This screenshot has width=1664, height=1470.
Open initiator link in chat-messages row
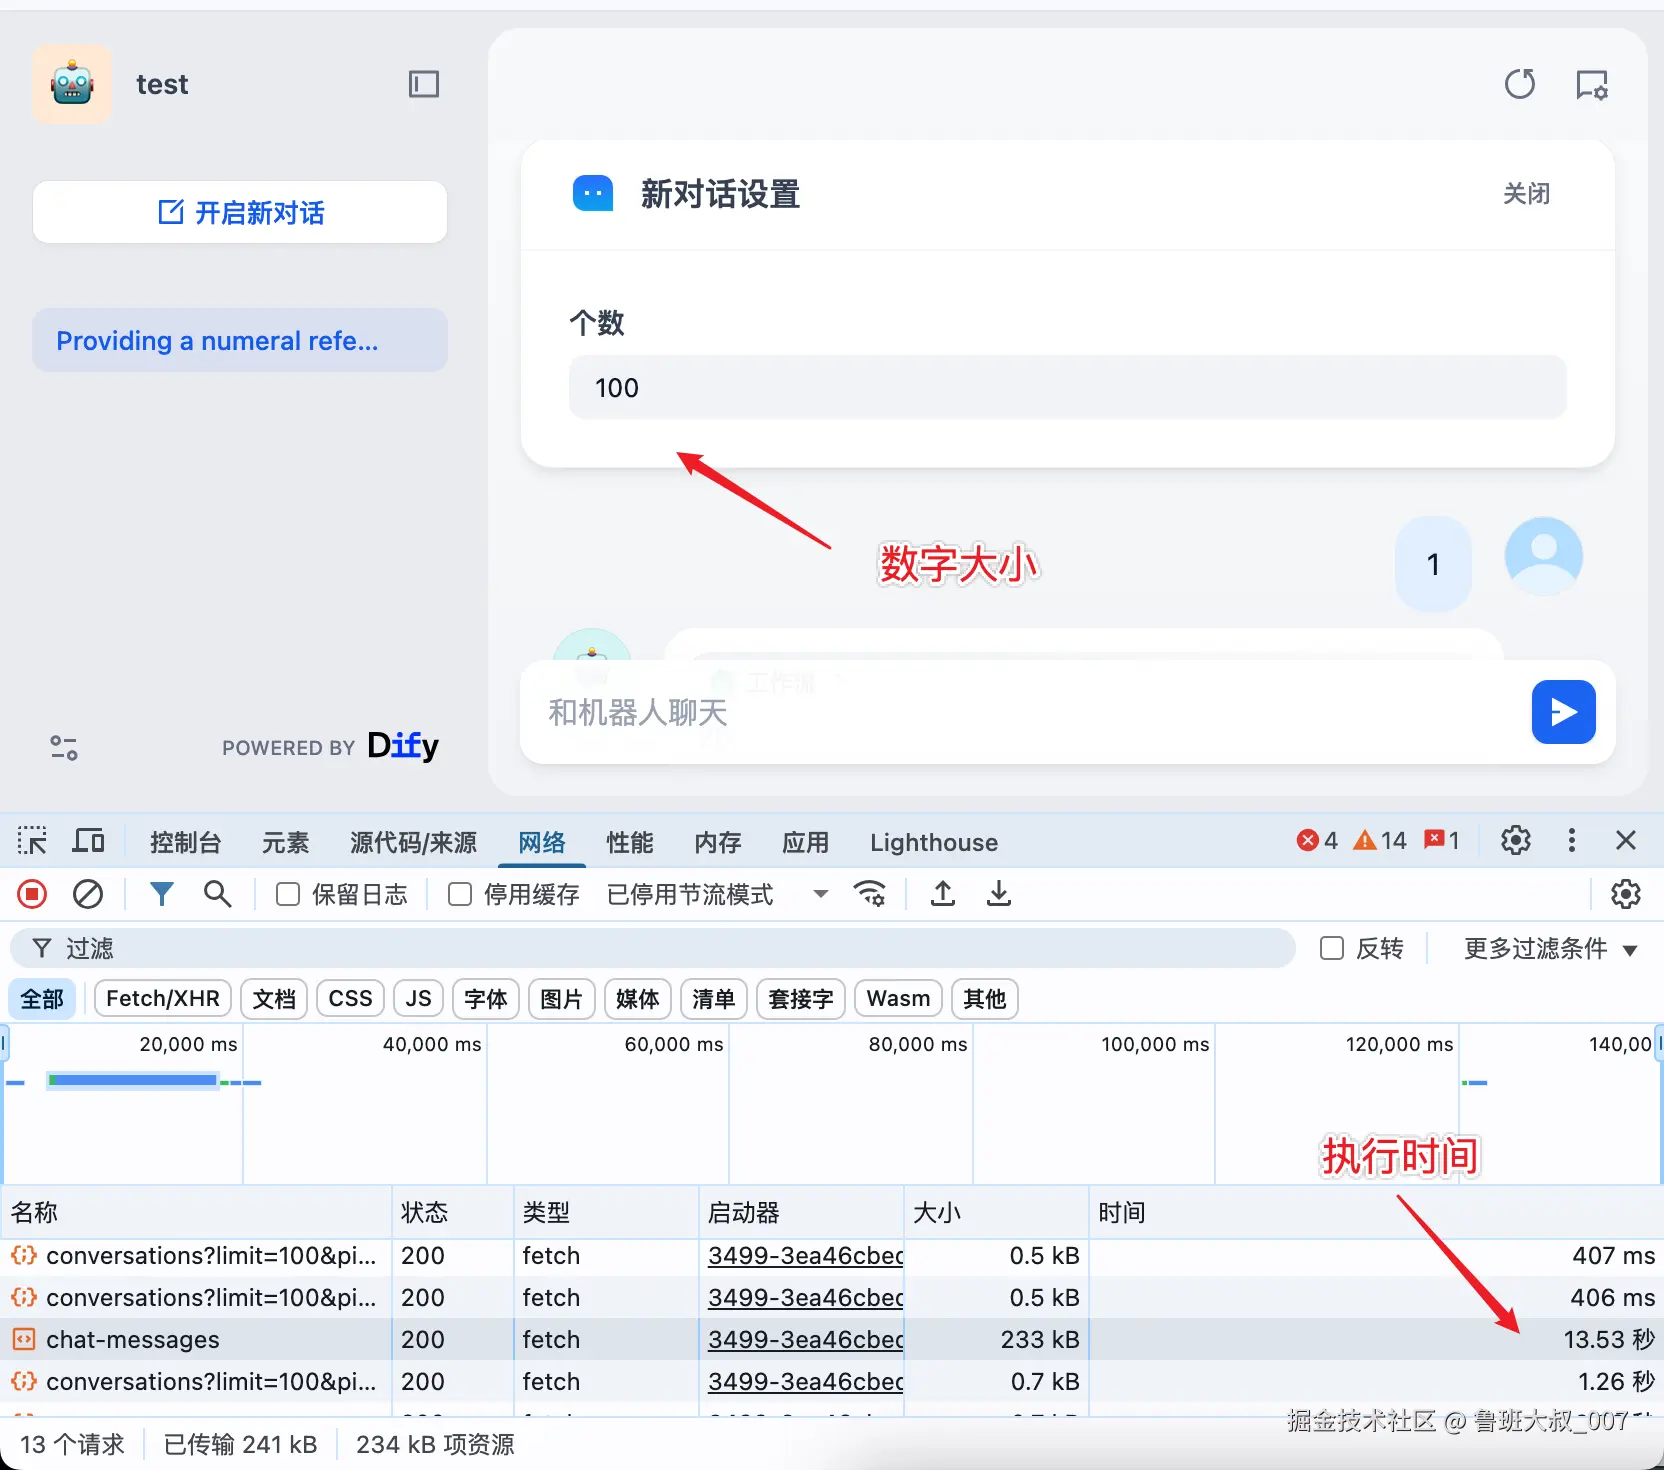[x=805, y=1339]
